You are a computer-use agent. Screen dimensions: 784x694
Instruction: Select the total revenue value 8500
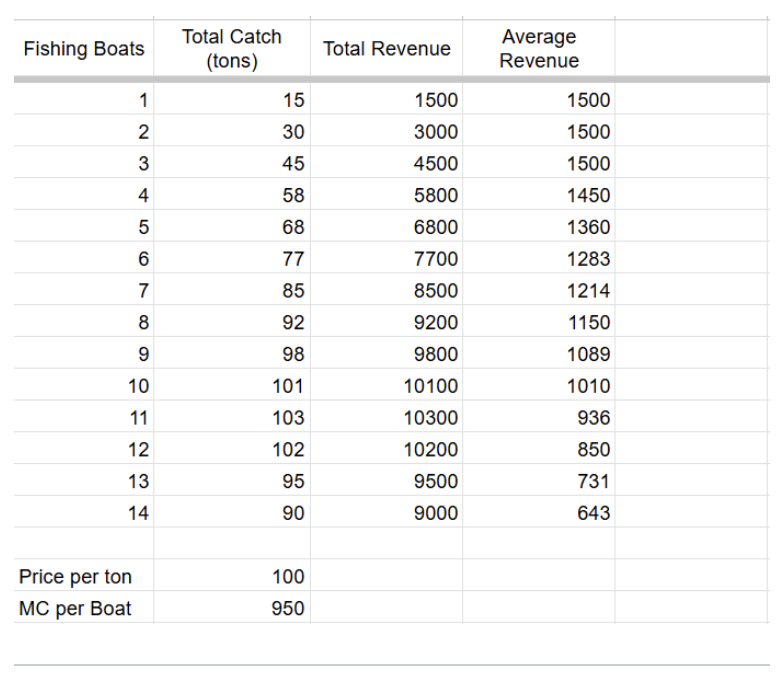[x=386, y=290]
